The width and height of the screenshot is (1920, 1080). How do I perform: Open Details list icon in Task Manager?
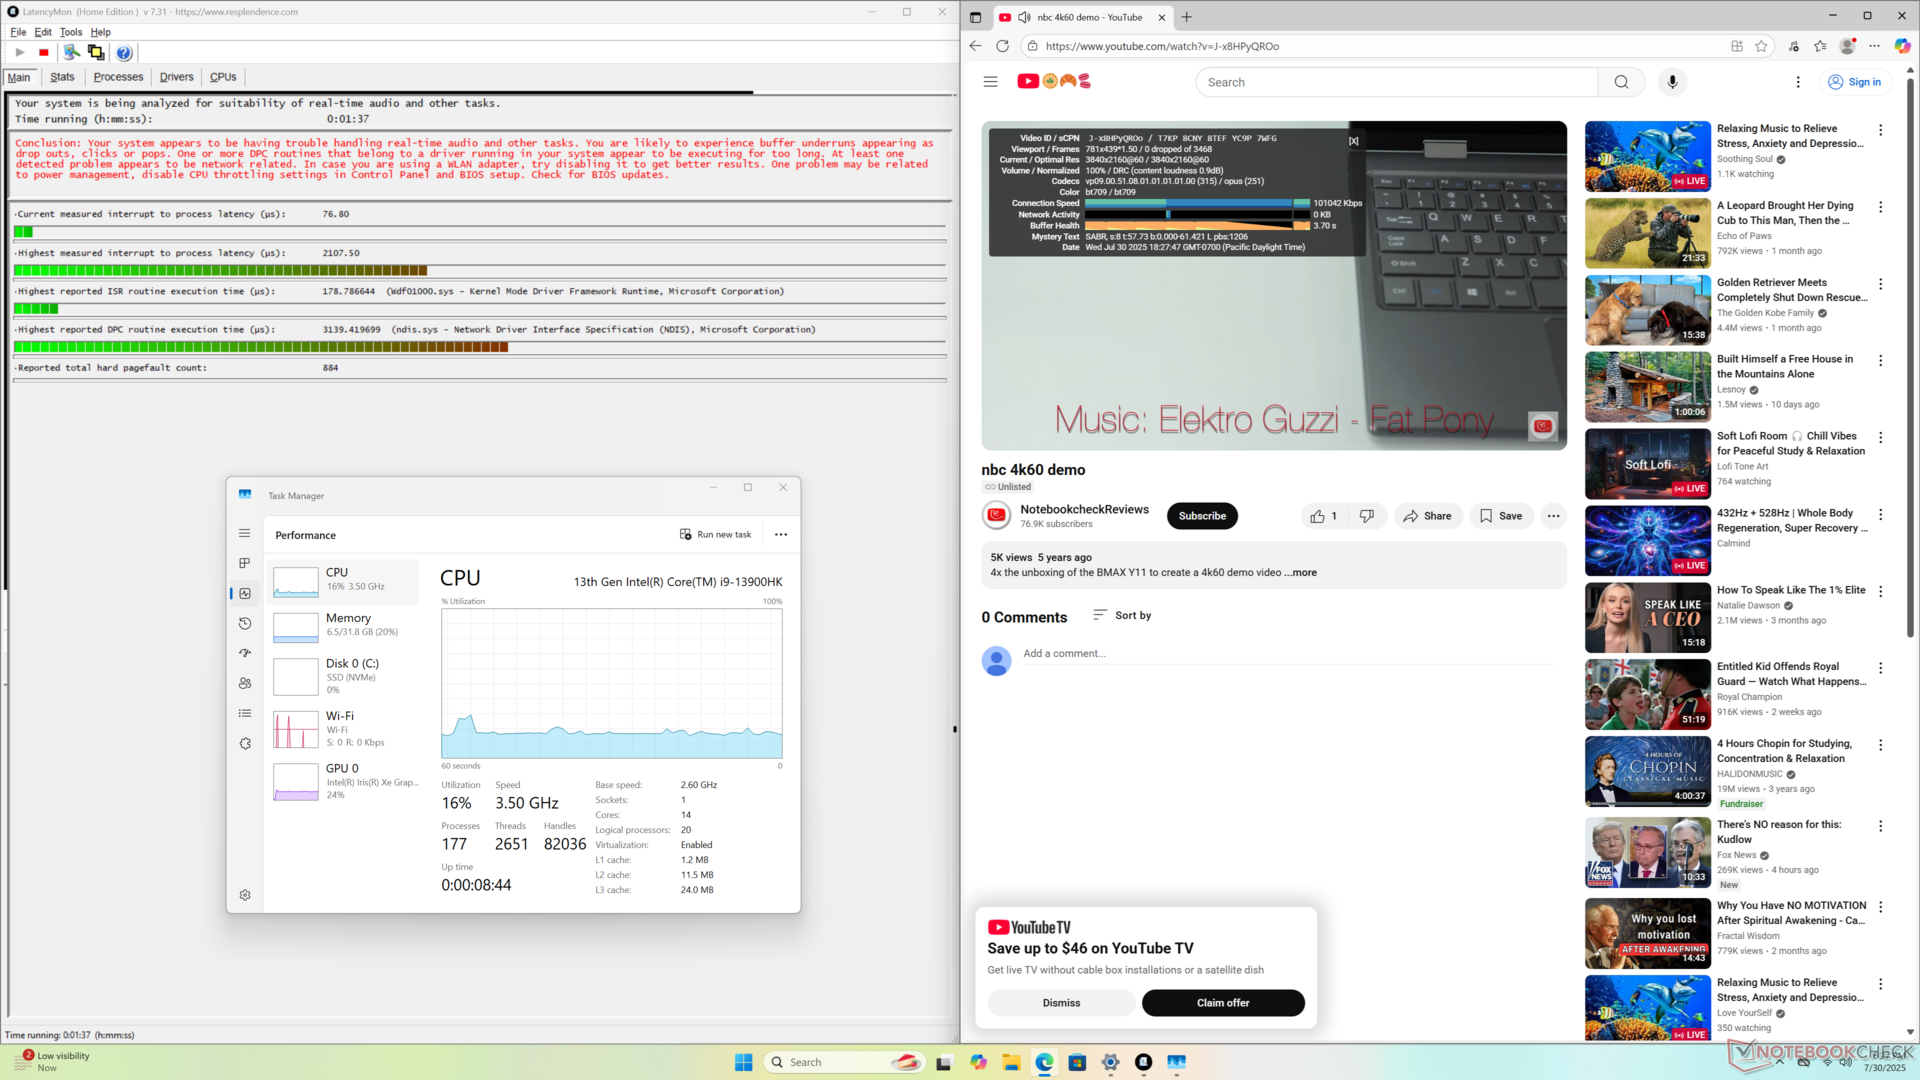tap(245, 713)
